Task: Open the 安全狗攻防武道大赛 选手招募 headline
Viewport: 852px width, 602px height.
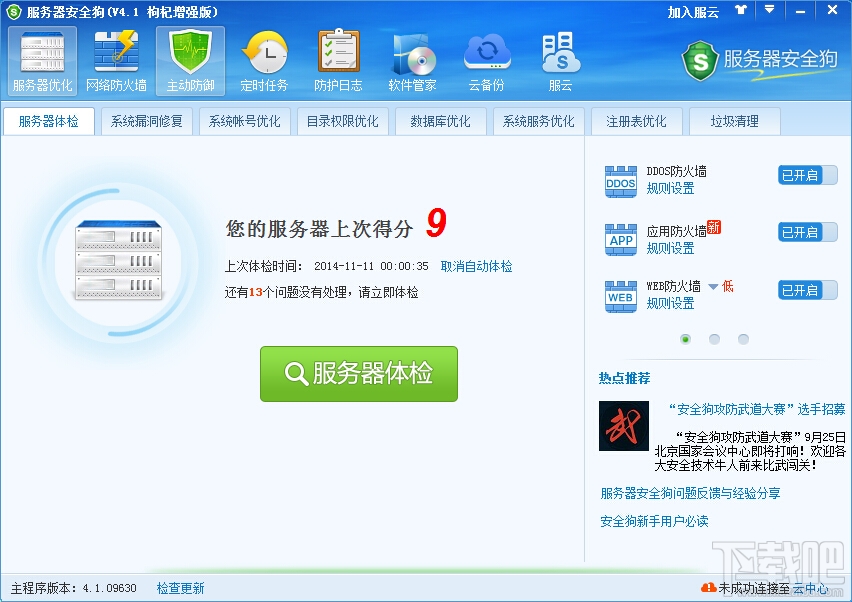Action: pos(756,409)
